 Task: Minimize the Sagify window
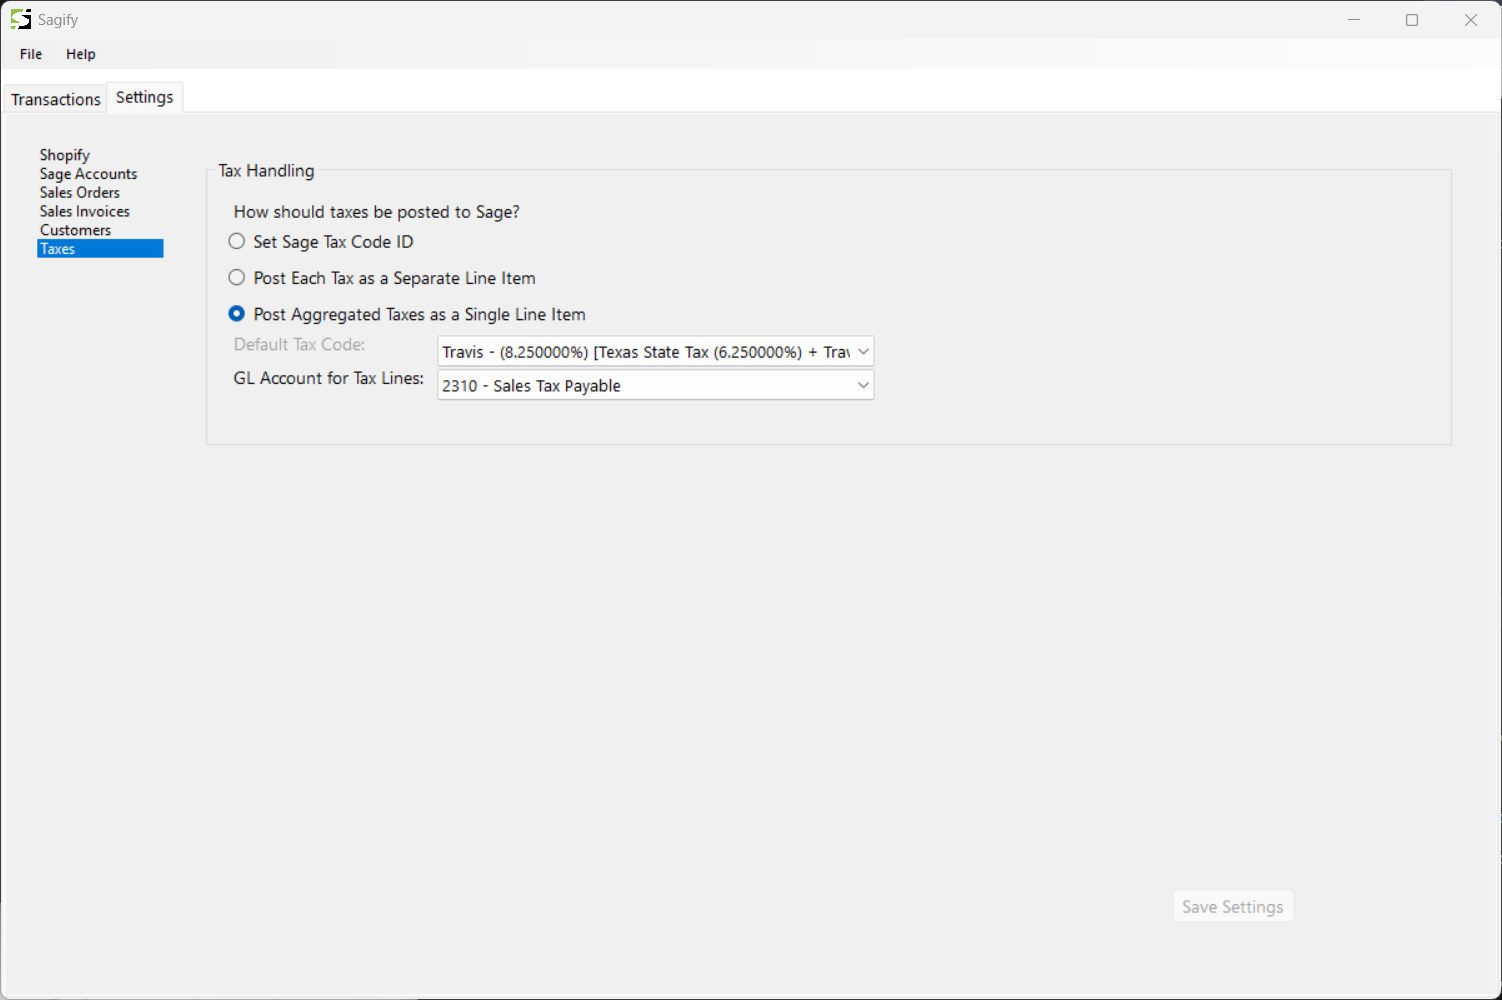pos(1354,20)
